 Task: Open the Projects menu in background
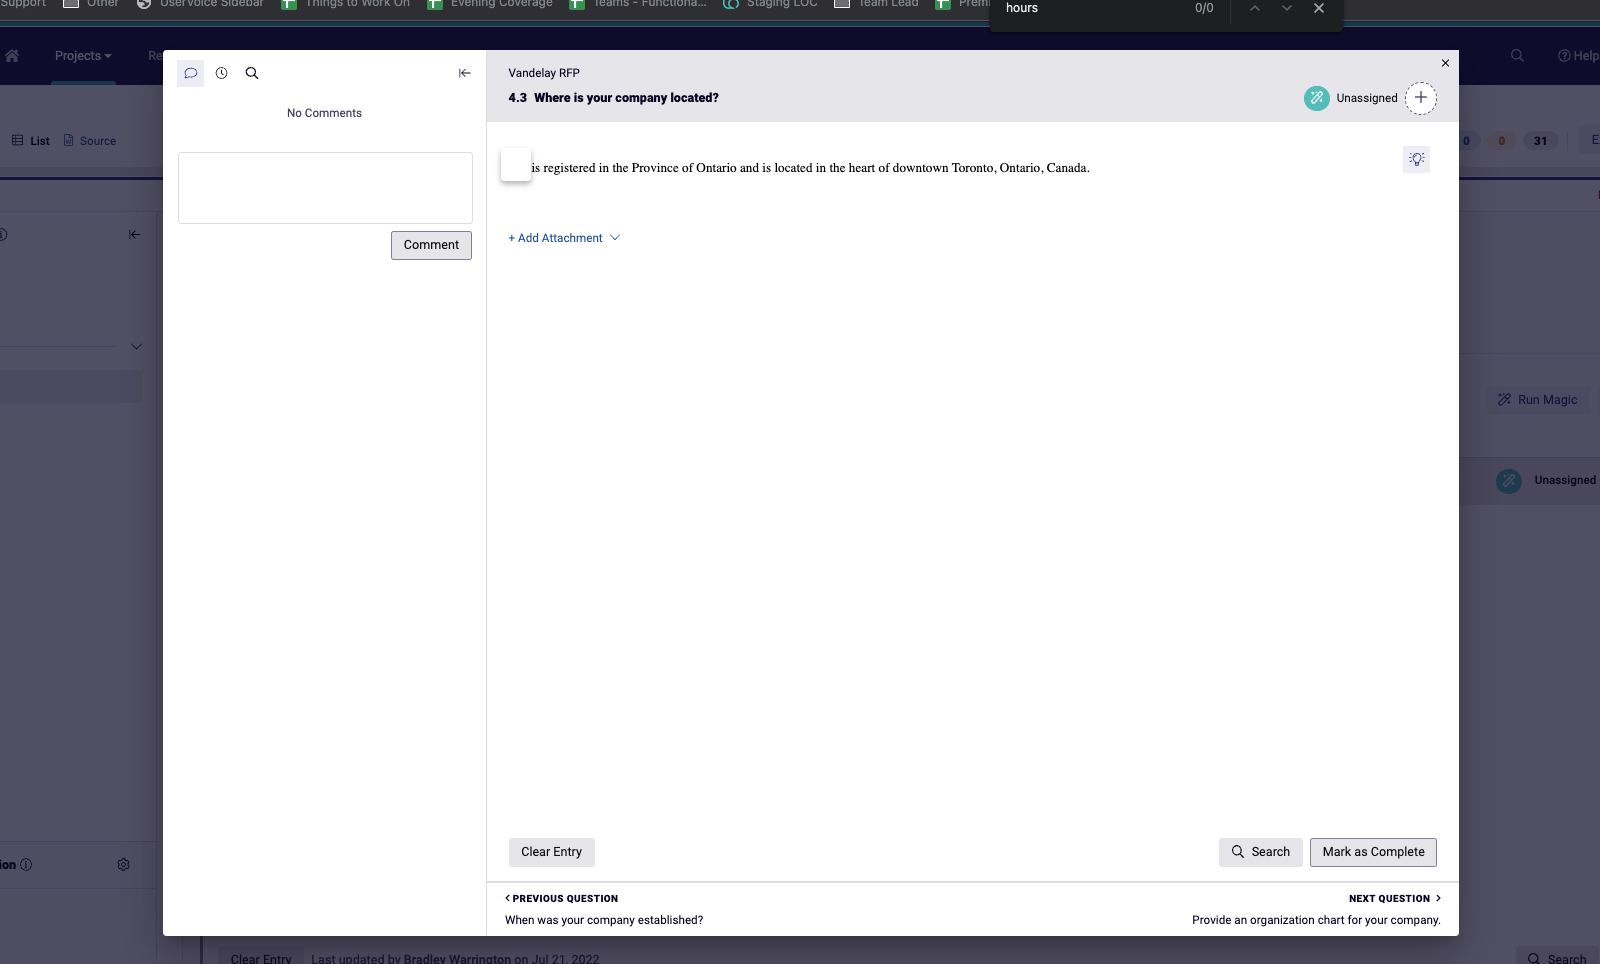click(83, 56)
